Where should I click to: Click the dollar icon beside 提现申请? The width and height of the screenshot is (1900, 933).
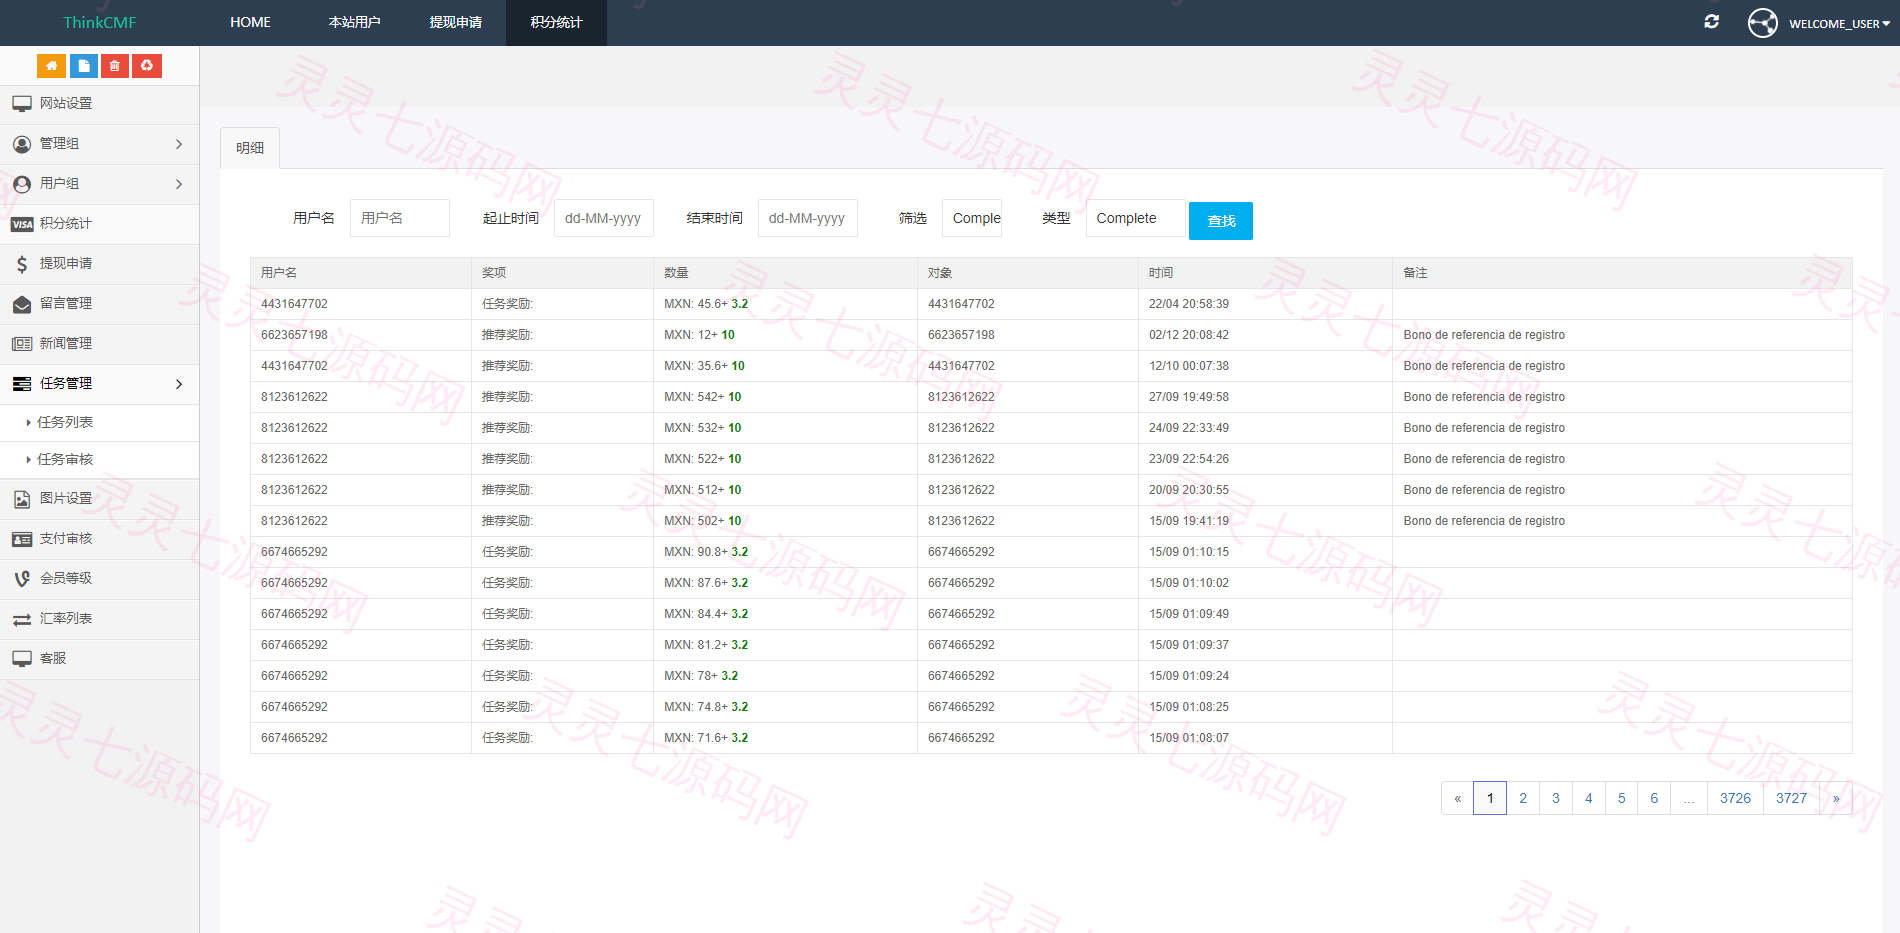coord(22,264)
